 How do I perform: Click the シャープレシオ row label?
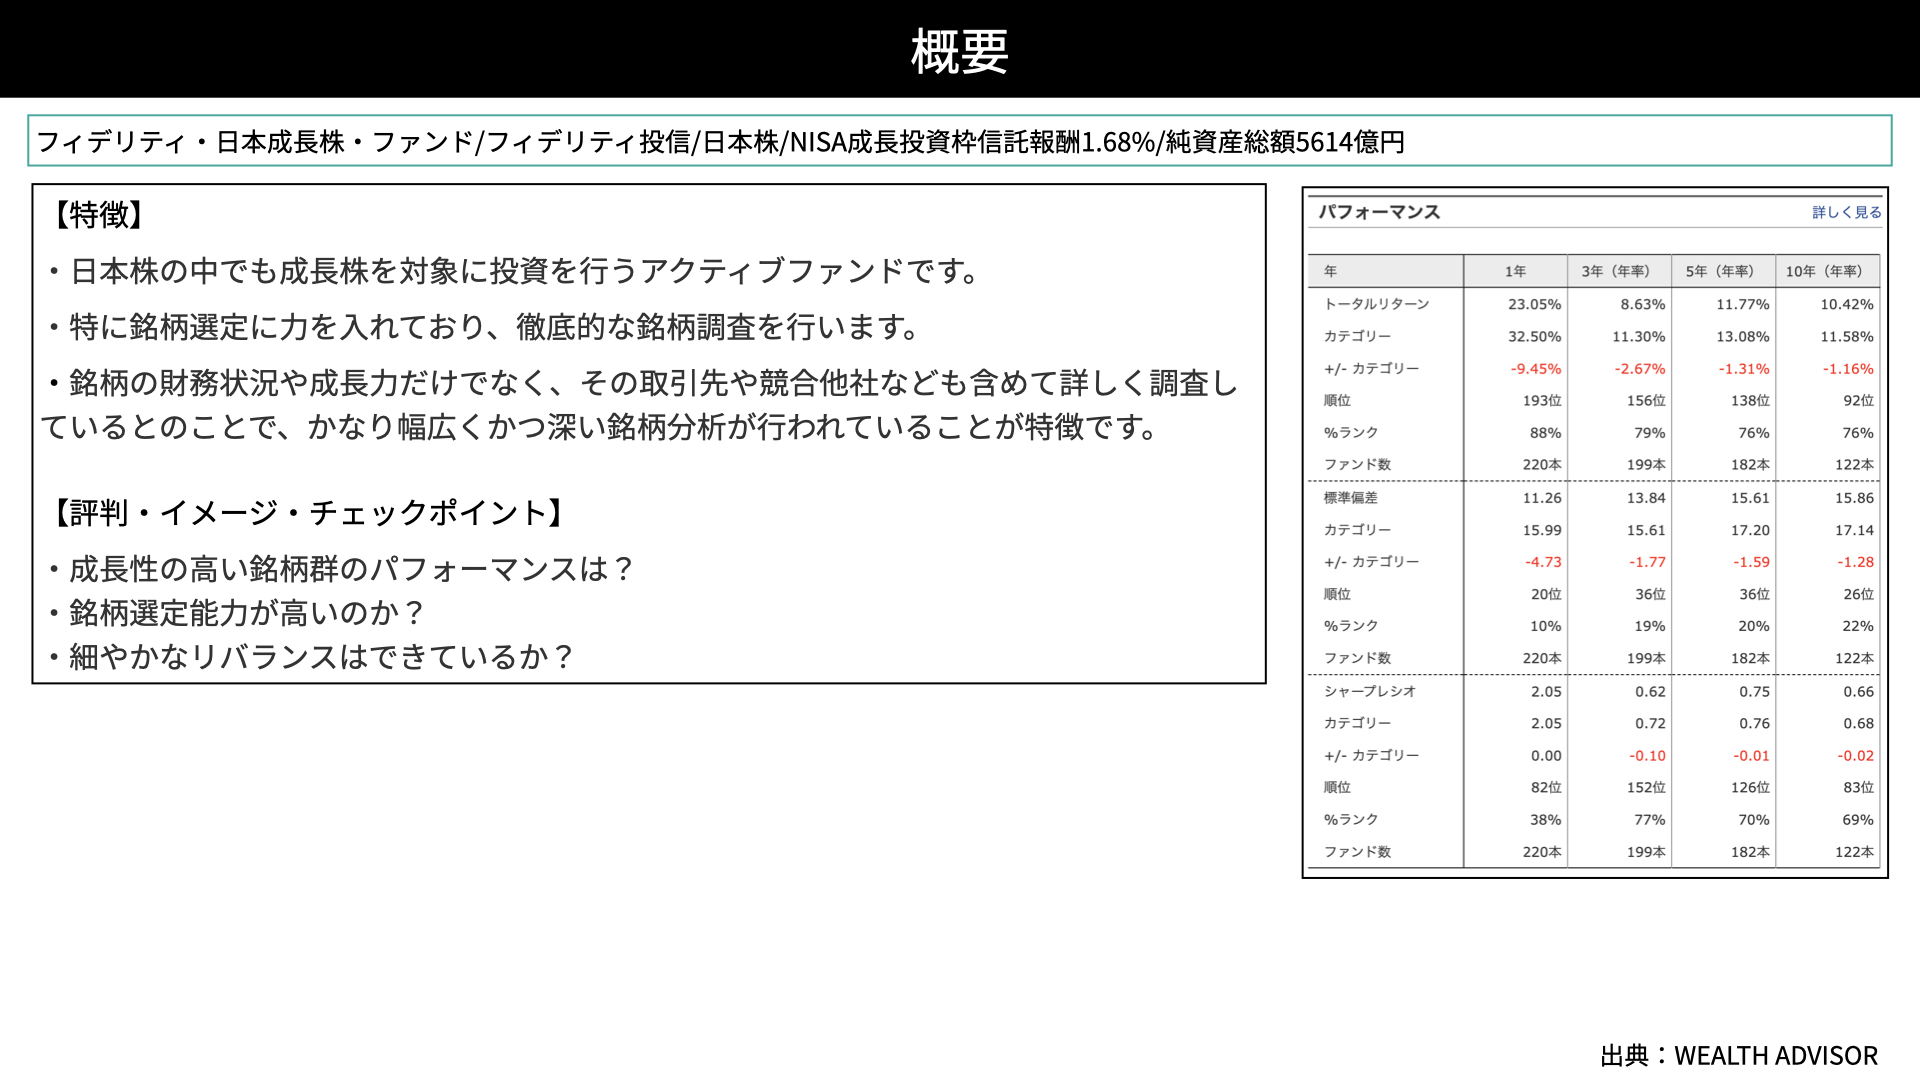[1369, 691]
